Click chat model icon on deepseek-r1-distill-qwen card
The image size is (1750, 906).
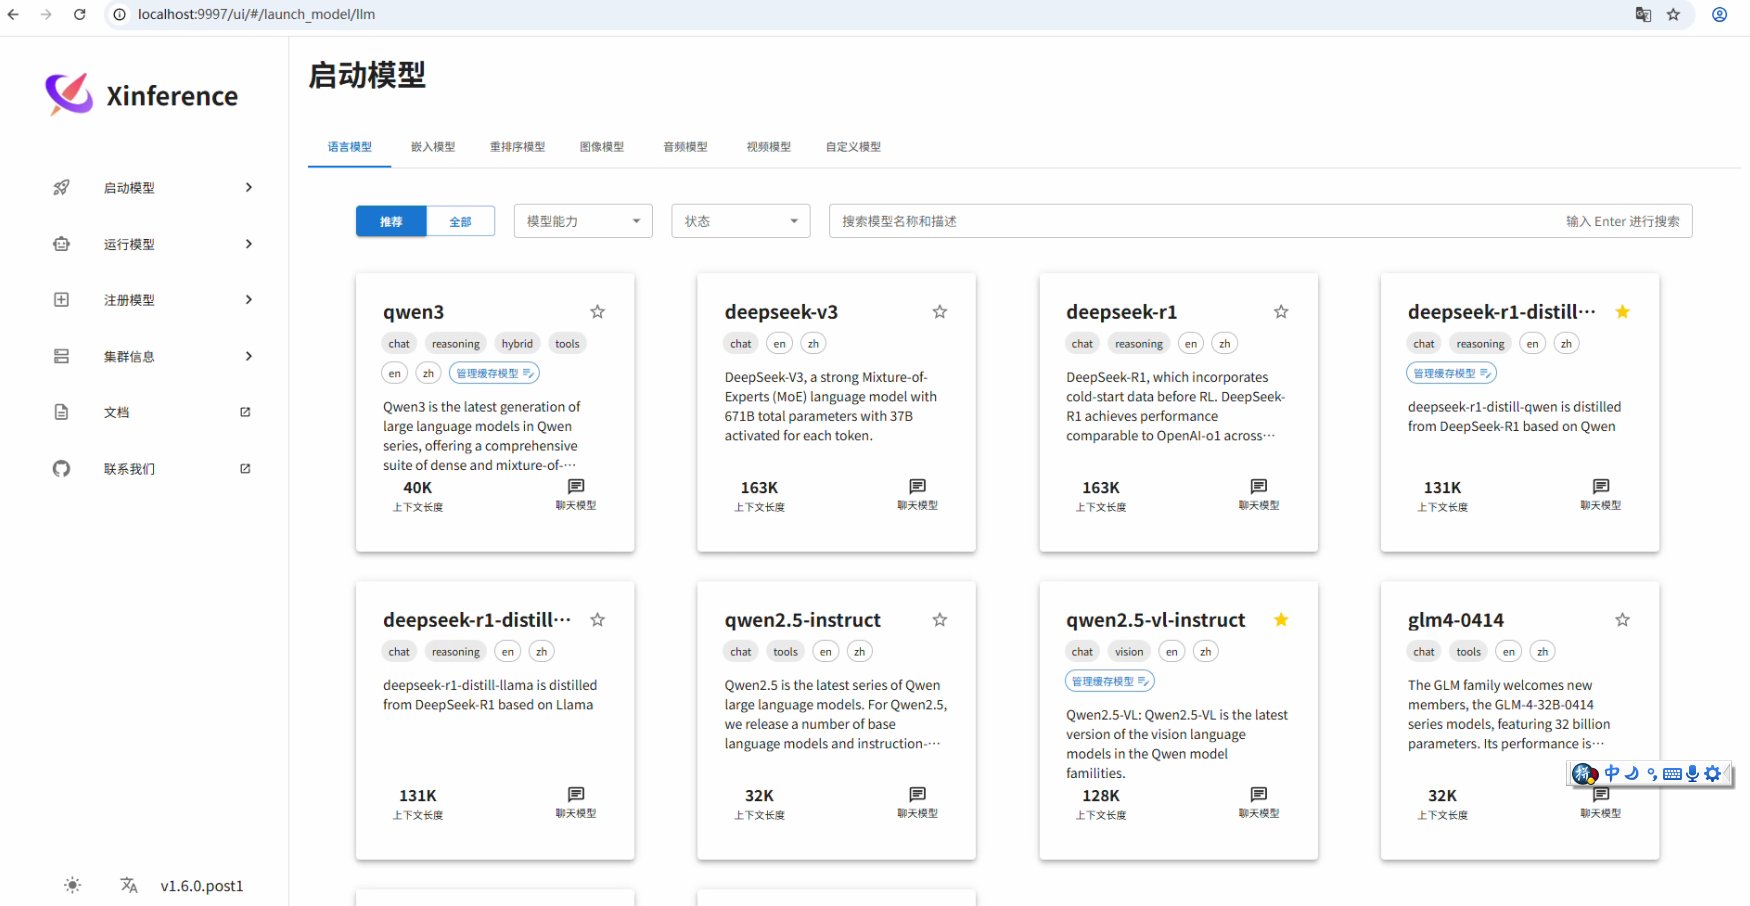tap(1601, 486)
